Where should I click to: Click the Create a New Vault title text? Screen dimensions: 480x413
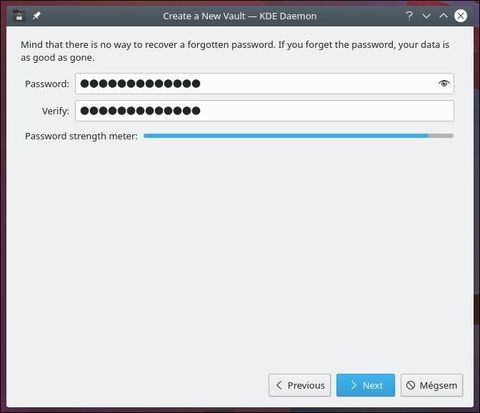coord(240,16)
